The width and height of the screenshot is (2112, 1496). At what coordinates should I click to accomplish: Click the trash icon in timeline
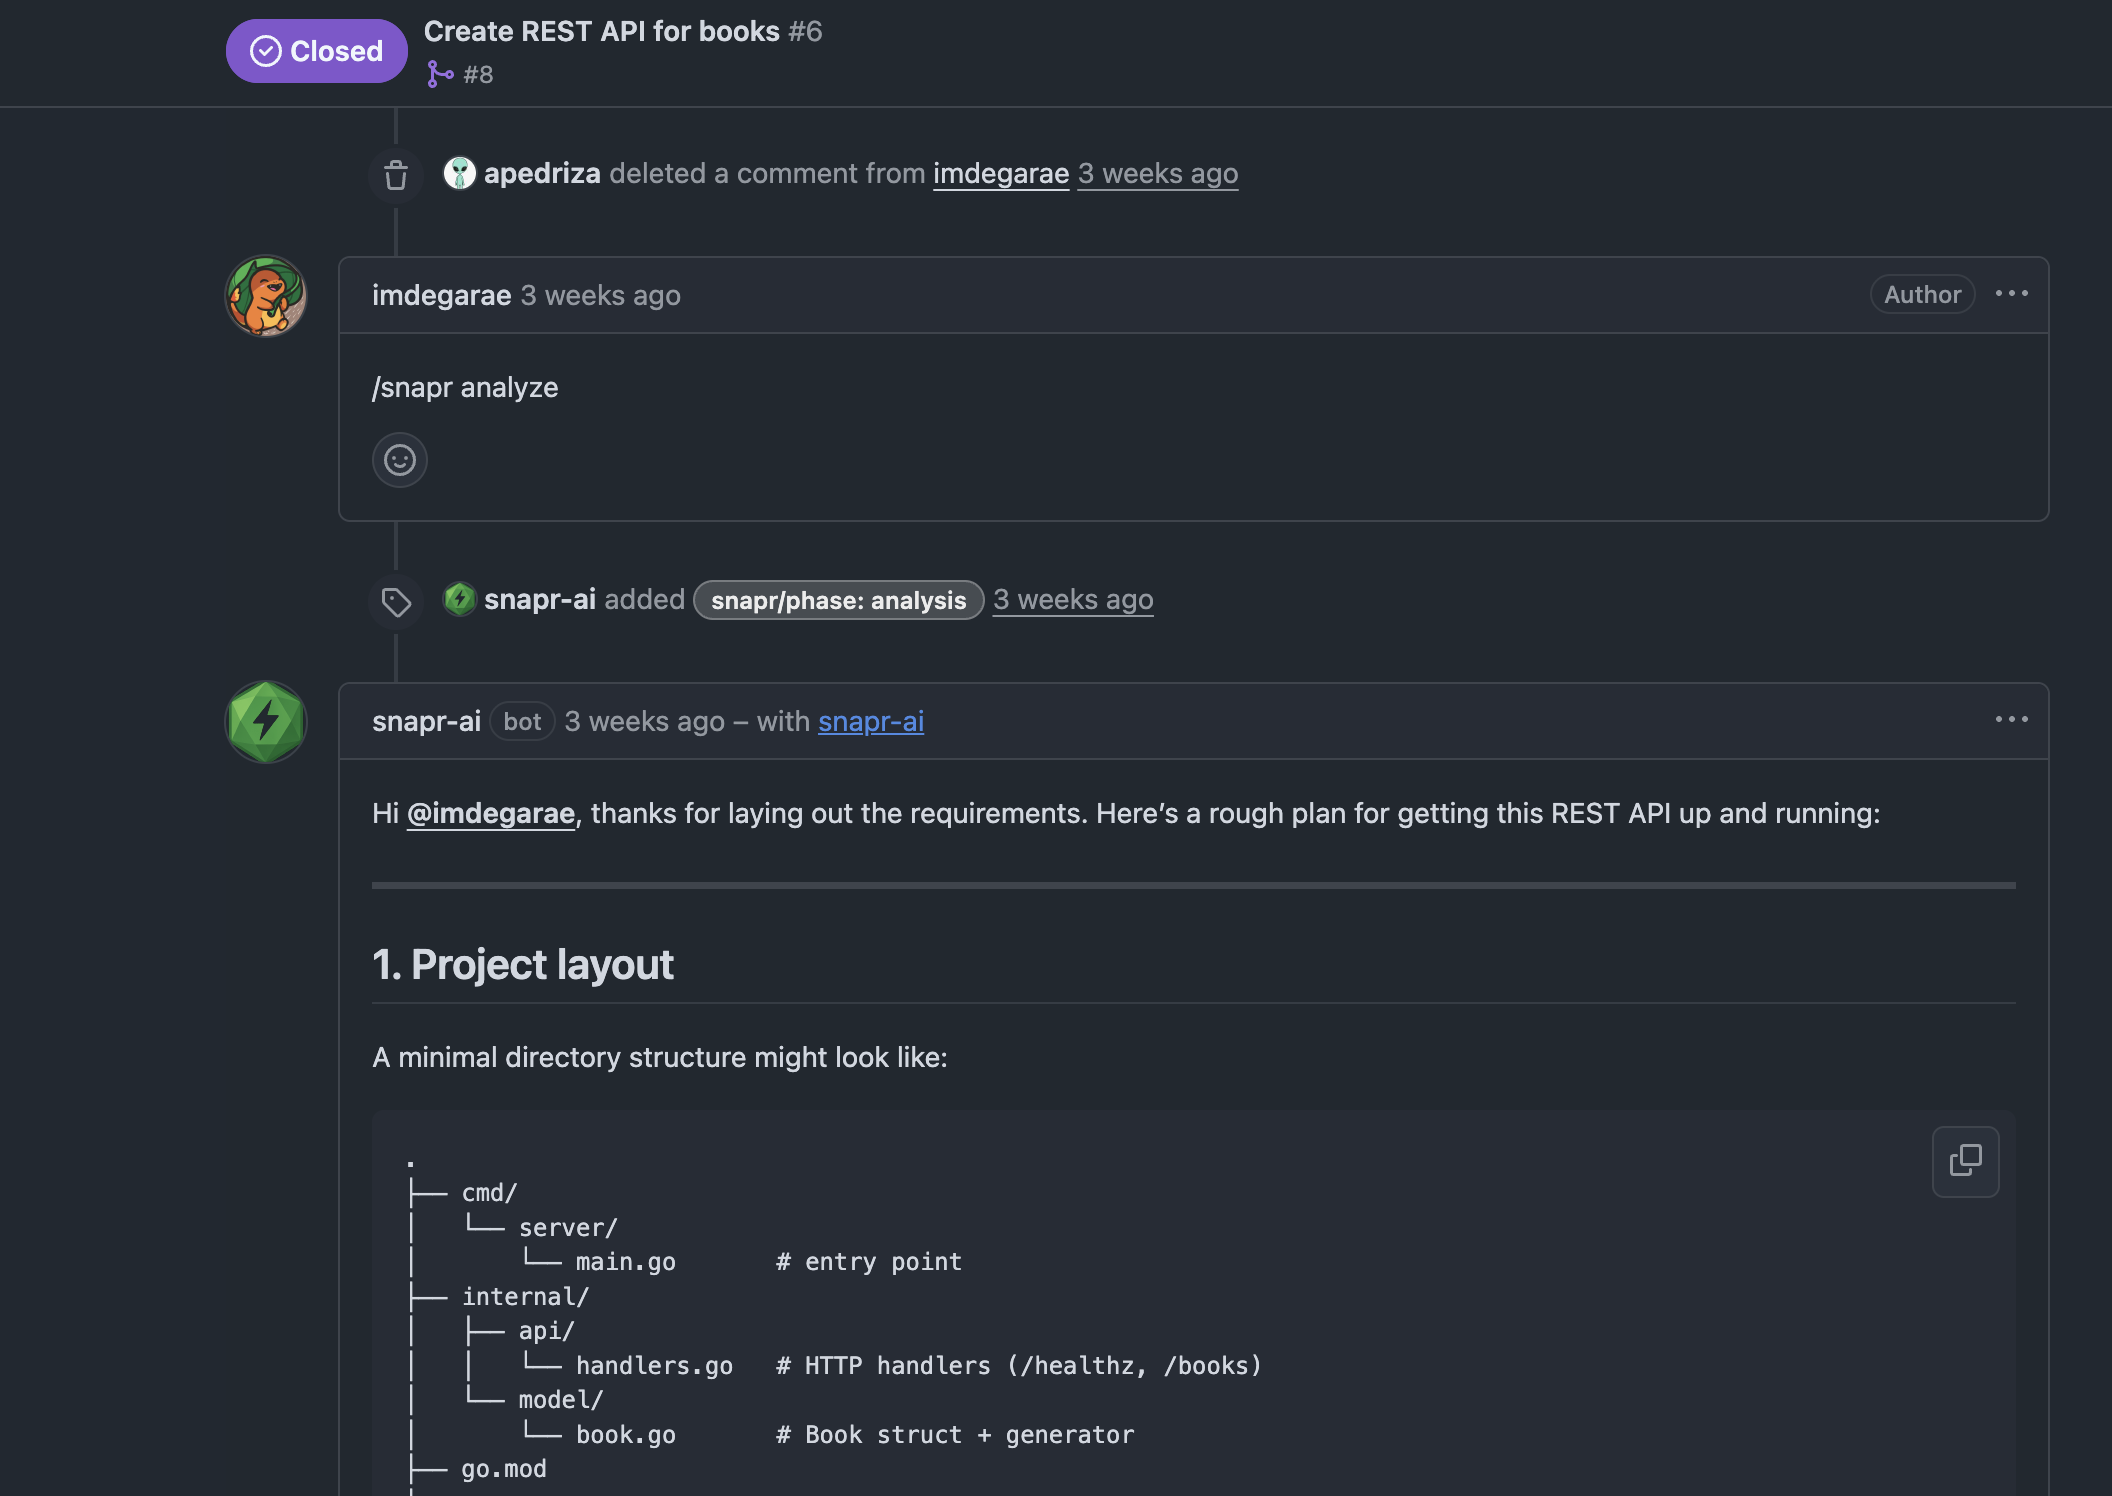pos(396,175)
